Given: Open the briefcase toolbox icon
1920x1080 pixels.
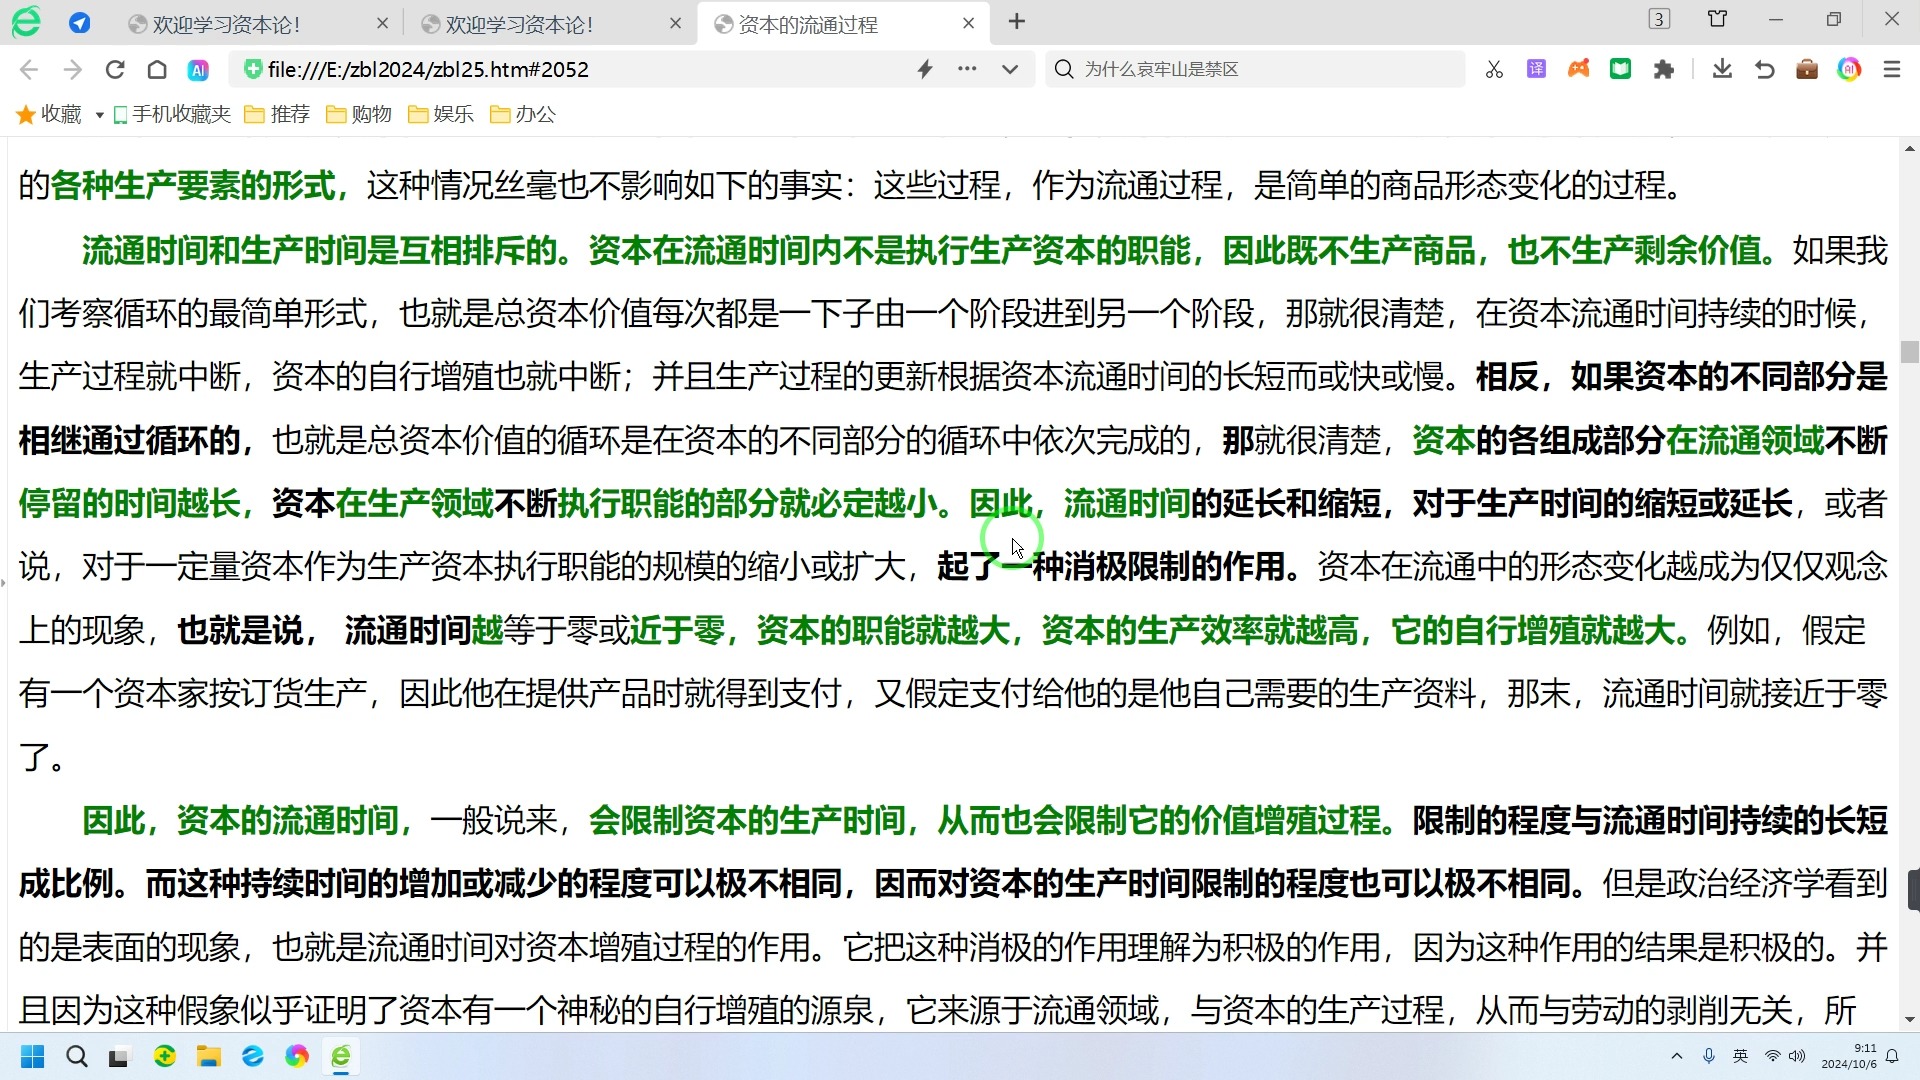Looking at the screenshot, I should click(1806, 69).
